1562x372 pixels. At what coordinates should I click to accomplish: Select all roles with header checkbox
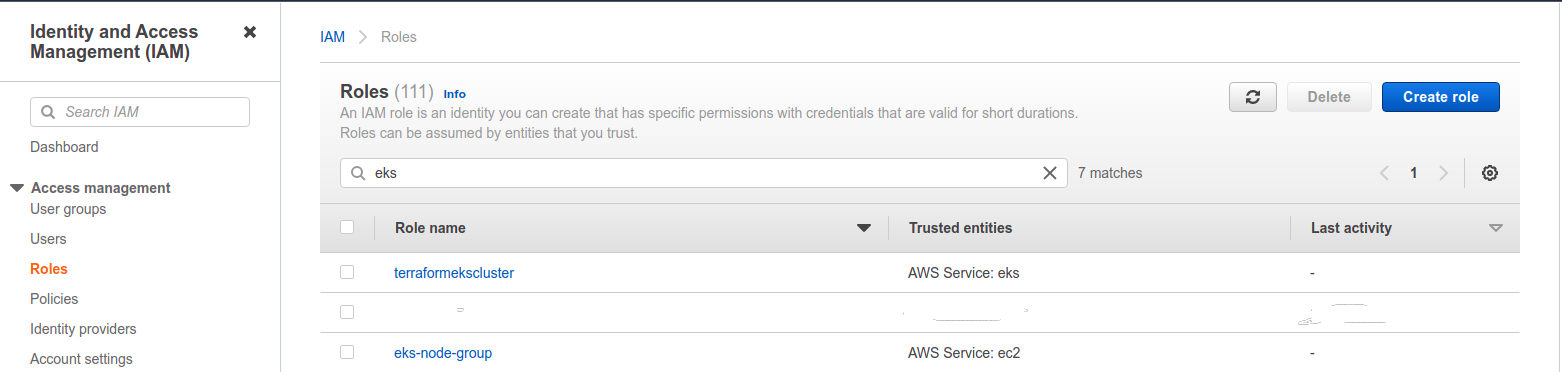[x=347, y=227]
